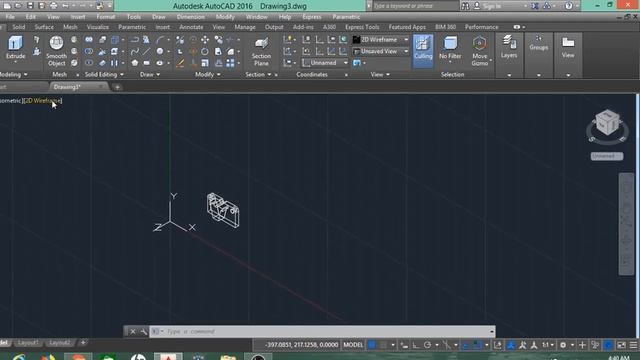Click the Move tool in Modify panel
This screenshot has height=360, width=640.
[205, 40]
